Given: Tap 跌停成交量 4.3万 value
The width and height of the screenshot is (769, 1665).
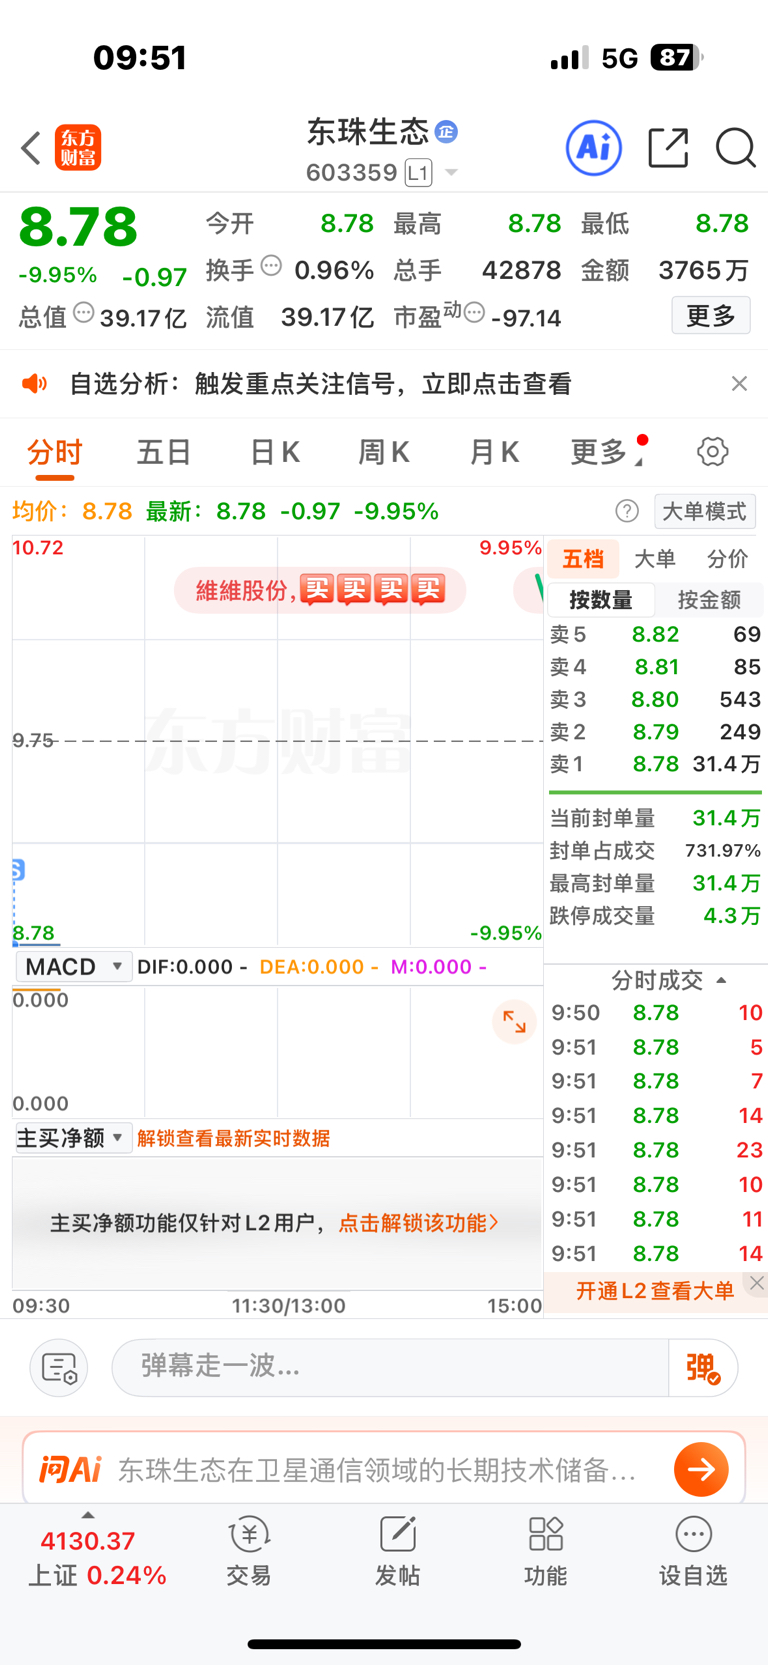Looking at the screenshot, I should 732,916.
